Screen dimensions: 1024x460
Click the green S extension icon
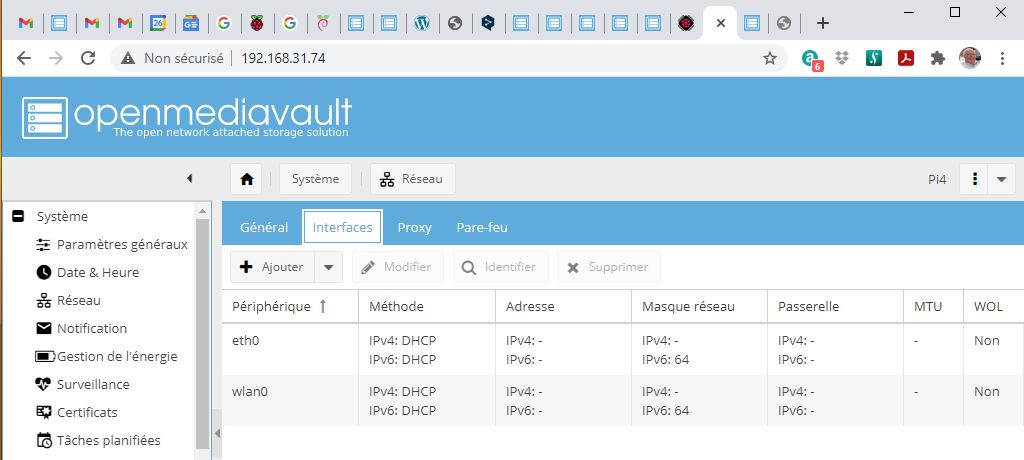pyautogui.click(x=874, y=58)
